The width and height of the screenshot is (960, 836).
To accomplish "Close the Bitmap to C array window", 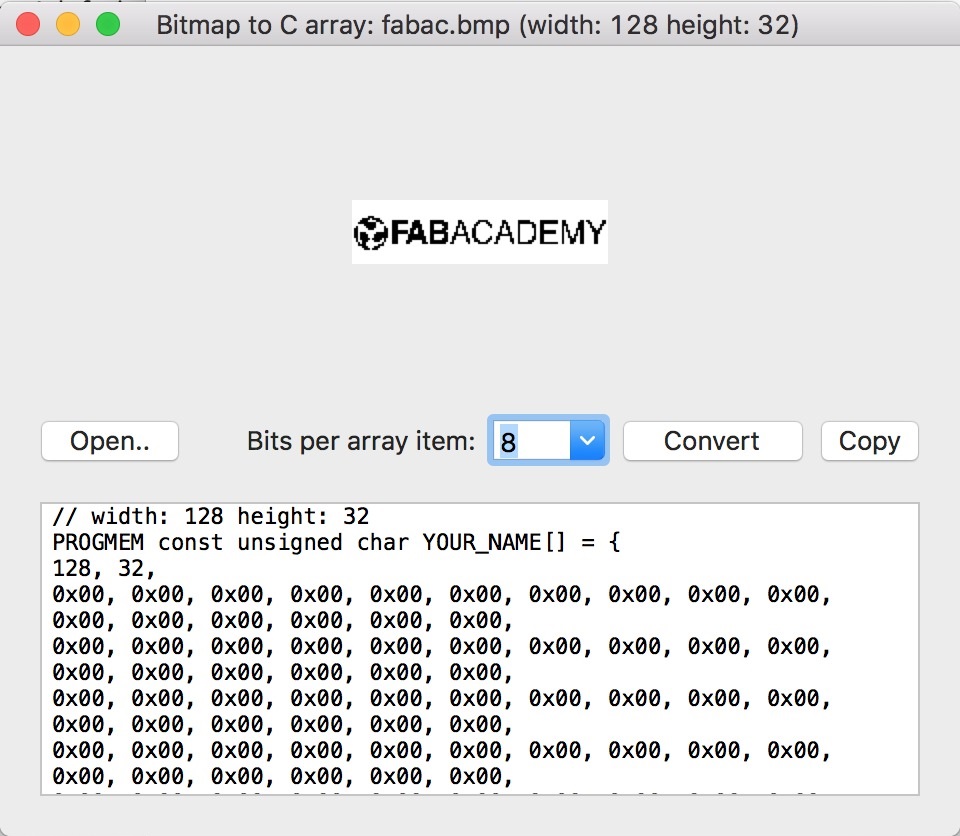I will pos(28,25).
